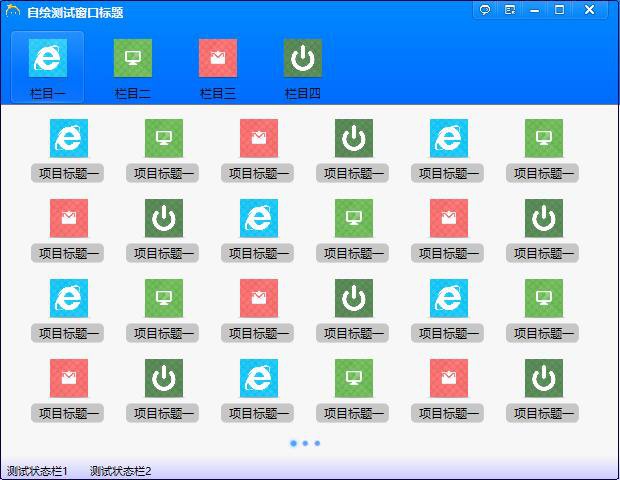Open the 栏目三 mail tab
The image size is (620, 480).
point(218,66)
